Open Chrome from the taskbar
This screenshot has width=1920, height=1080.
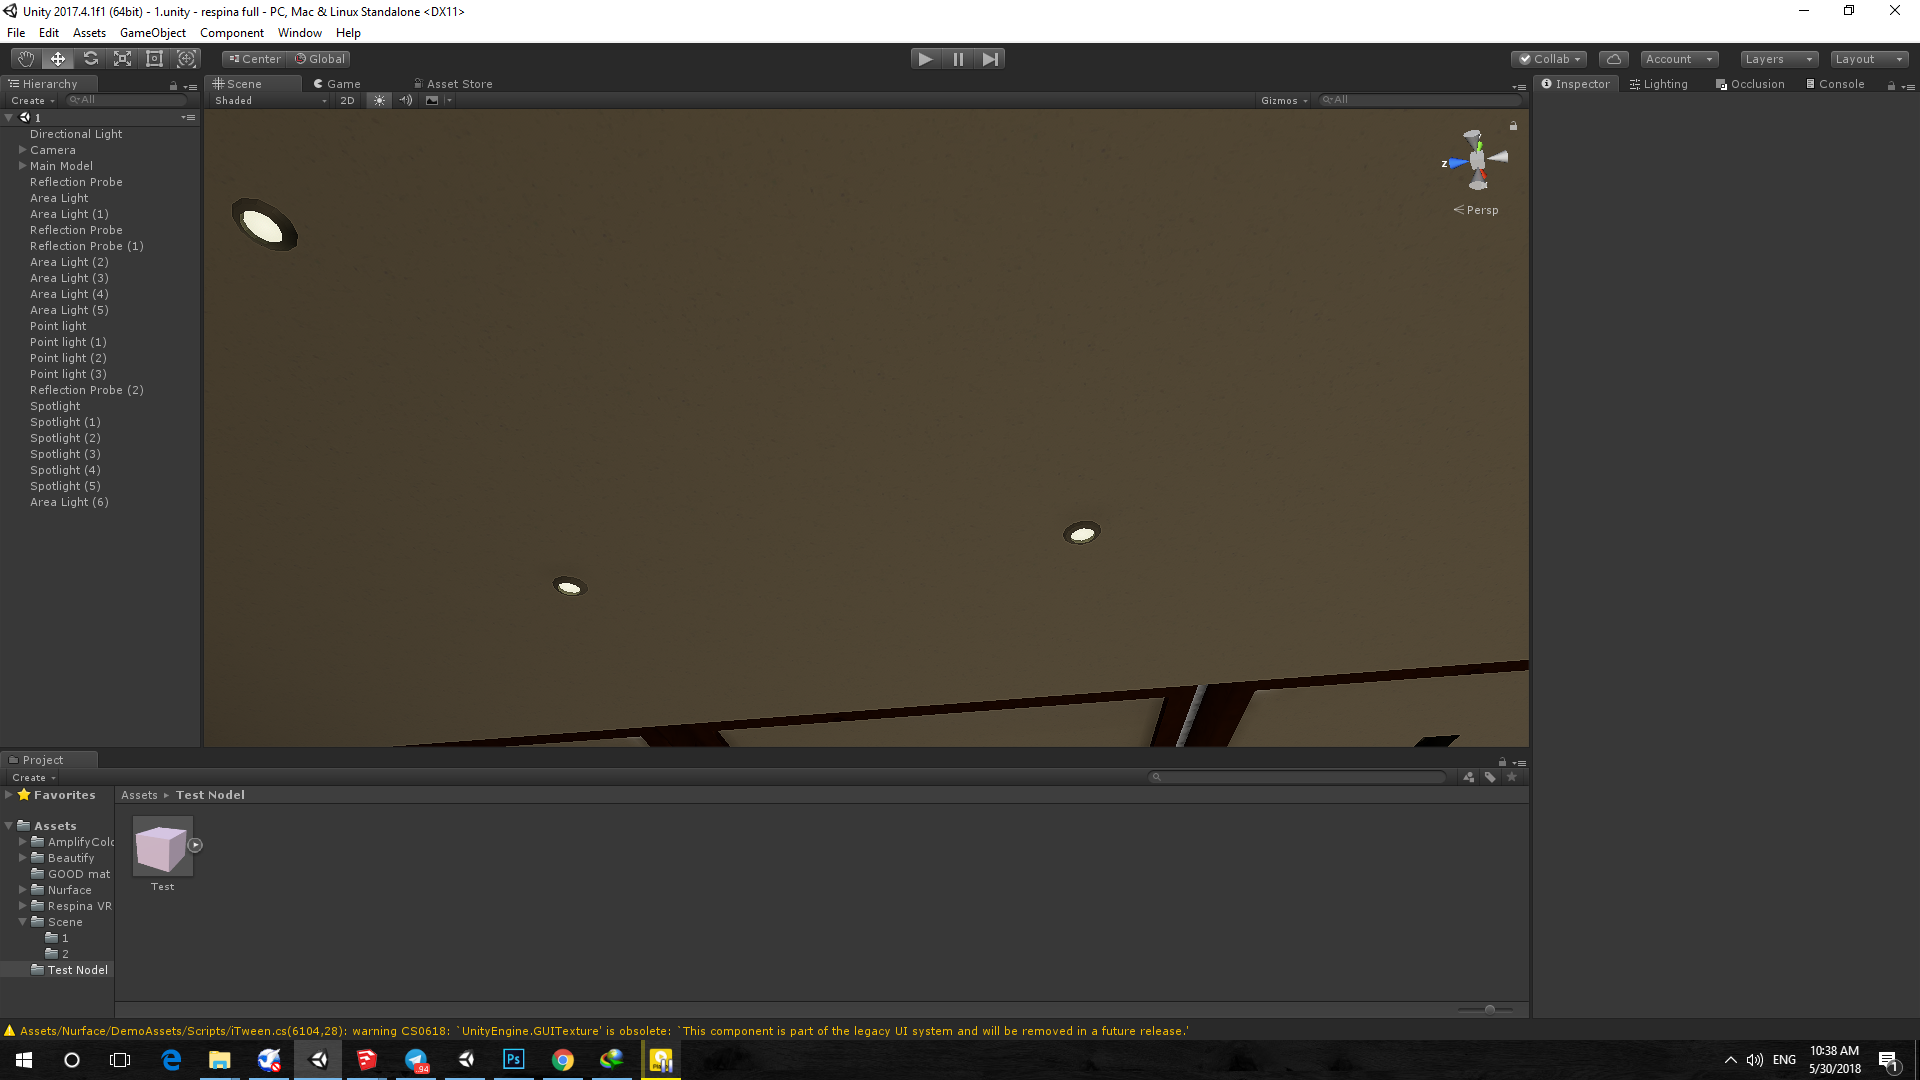click(x=563, y=1060)
